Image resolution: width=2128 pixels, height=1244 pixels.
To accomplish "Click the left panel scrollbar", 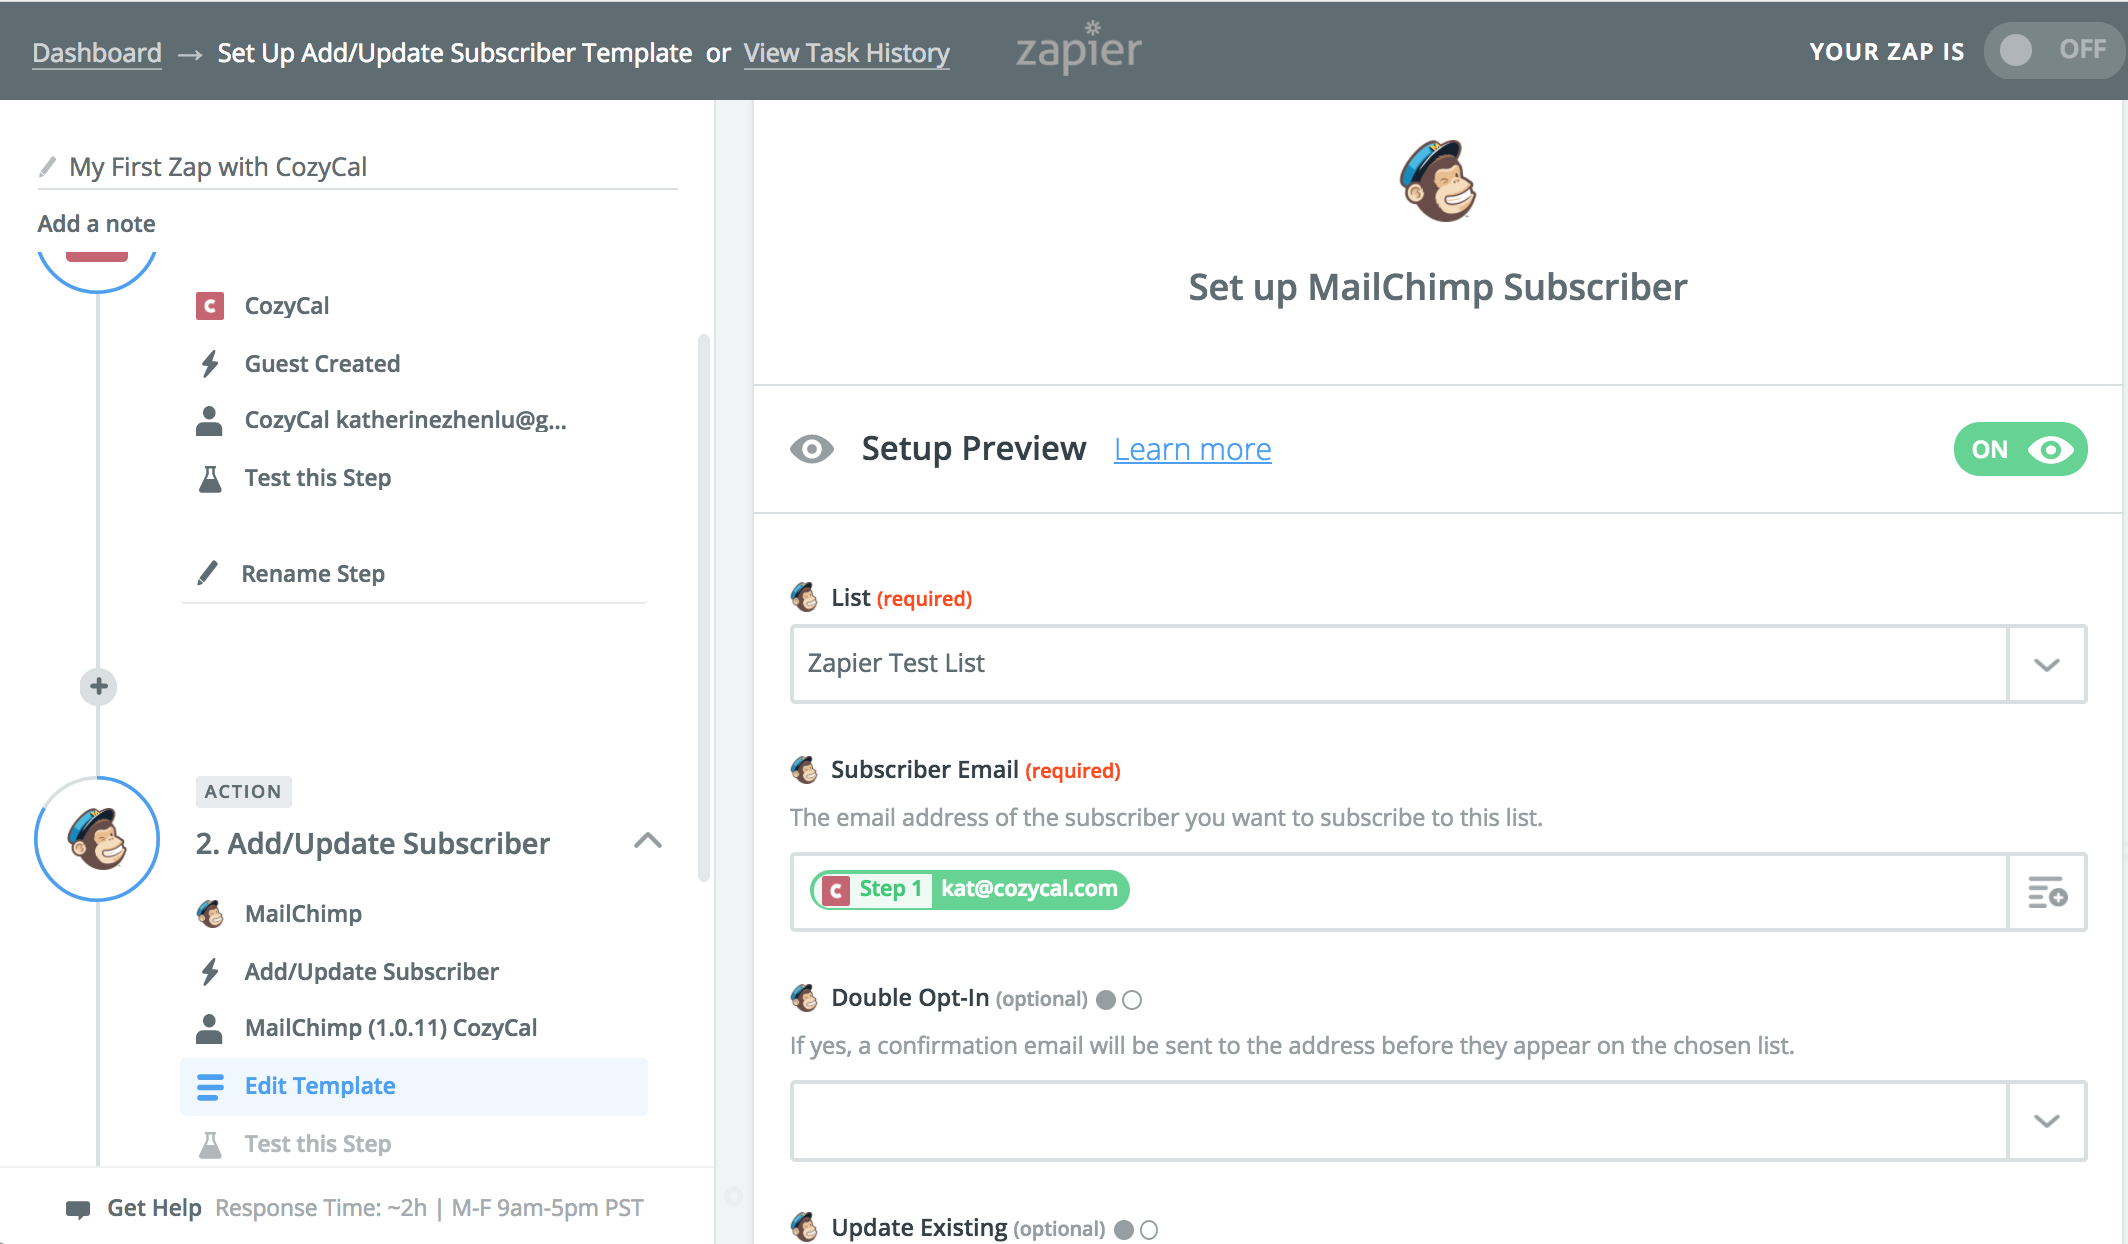I will 704,600.
